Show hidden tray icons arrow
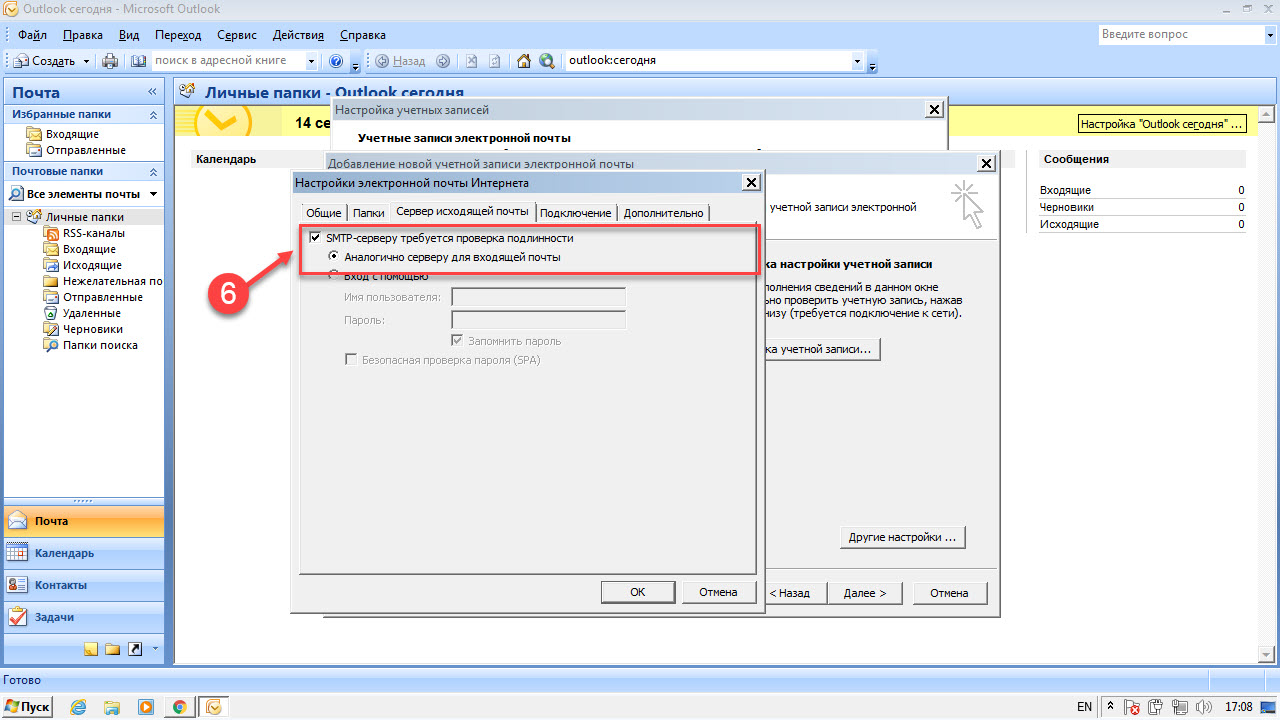Viewport: 1280px width, 720px height. (1111, 707)
